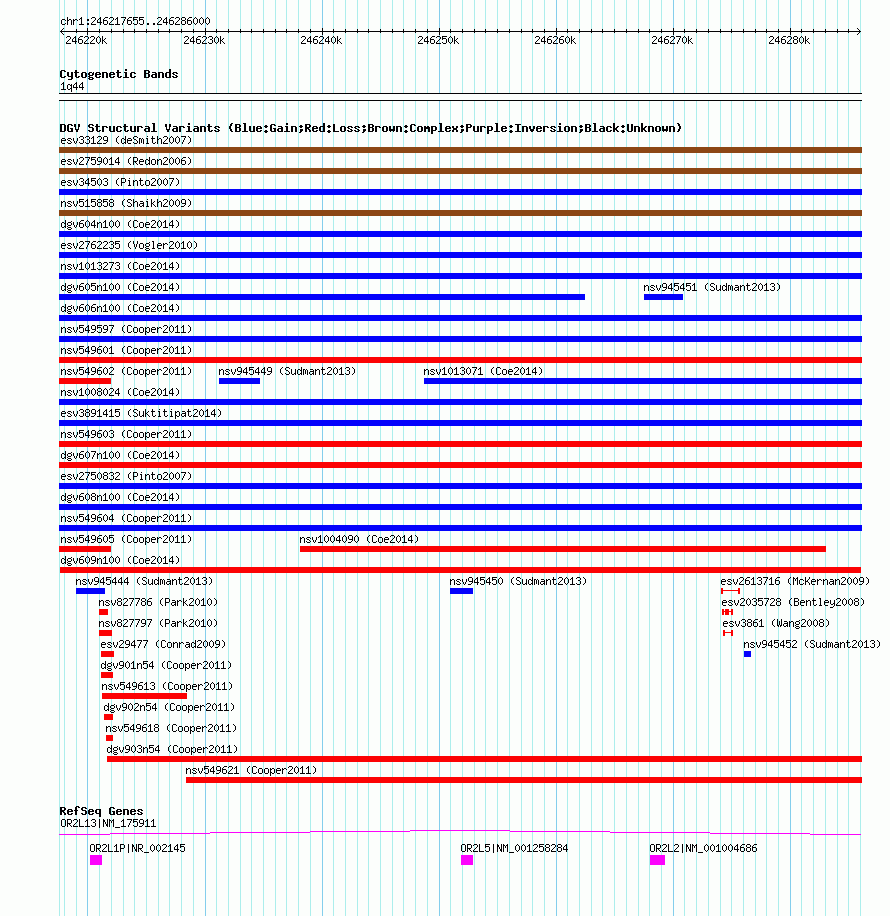Click dgv609n100 (Coe2014) label
This screenshot has width=890, height=916.
(120, 561)
